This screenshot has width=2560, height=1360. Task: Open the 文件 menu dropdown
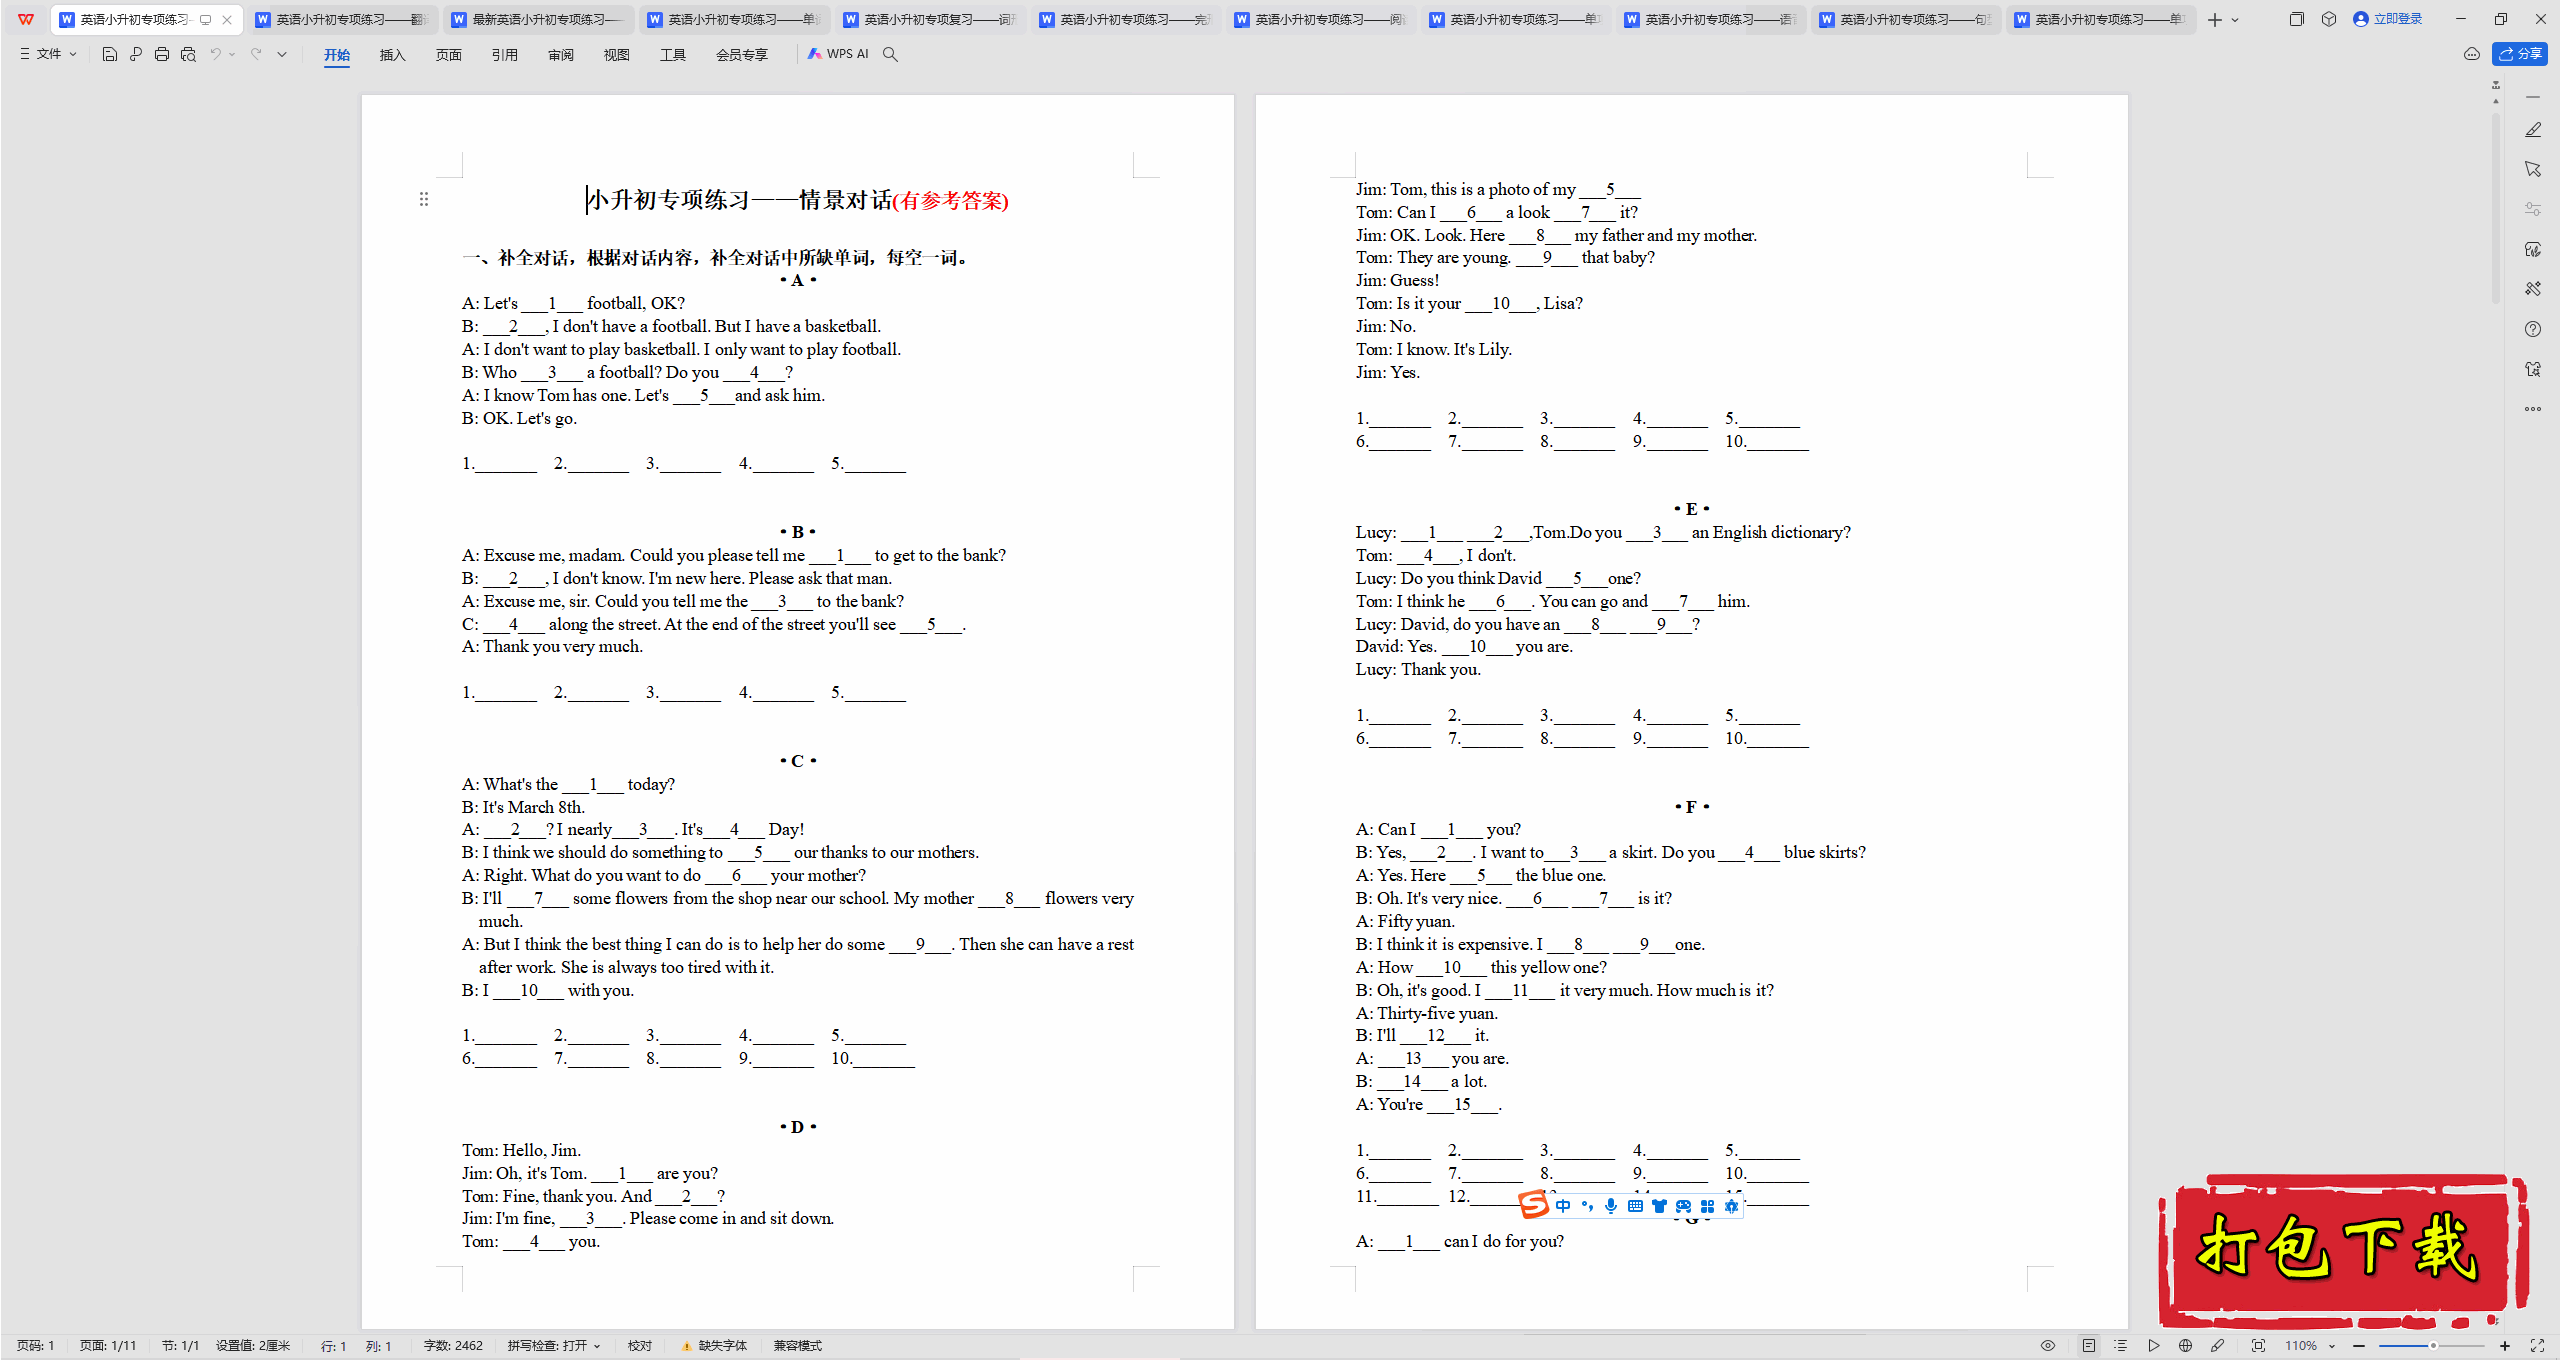pyautogui.click(x=48, y=54)
